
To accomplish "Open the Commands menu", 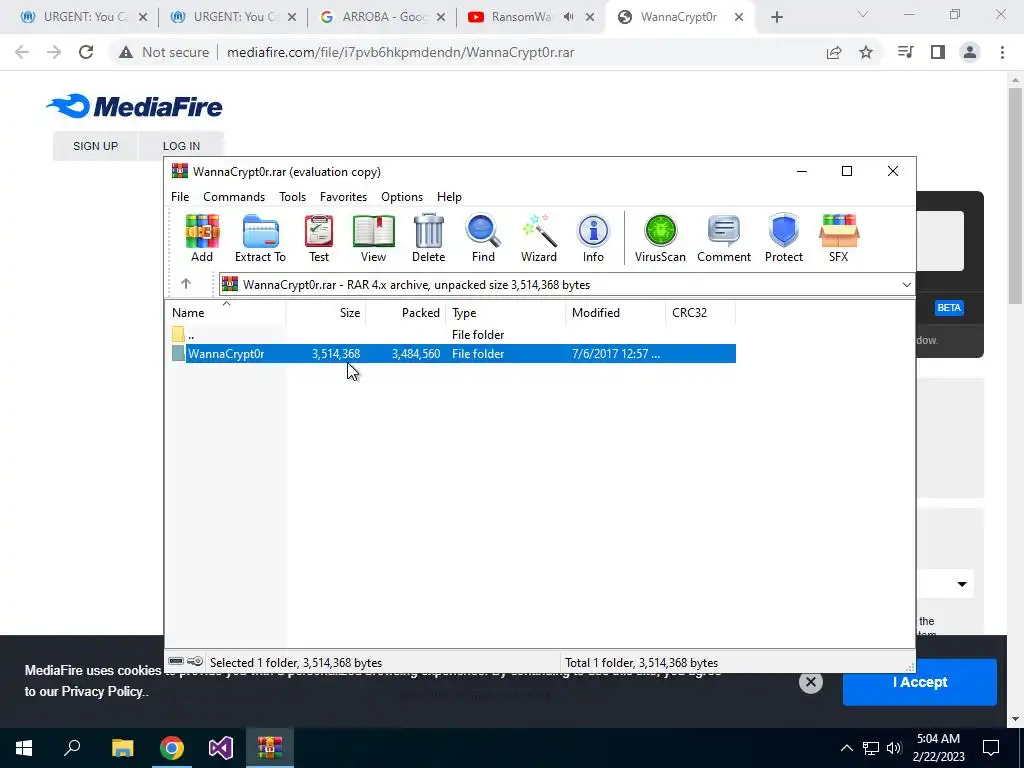I will pyautogui.click(x=234, y=197).
